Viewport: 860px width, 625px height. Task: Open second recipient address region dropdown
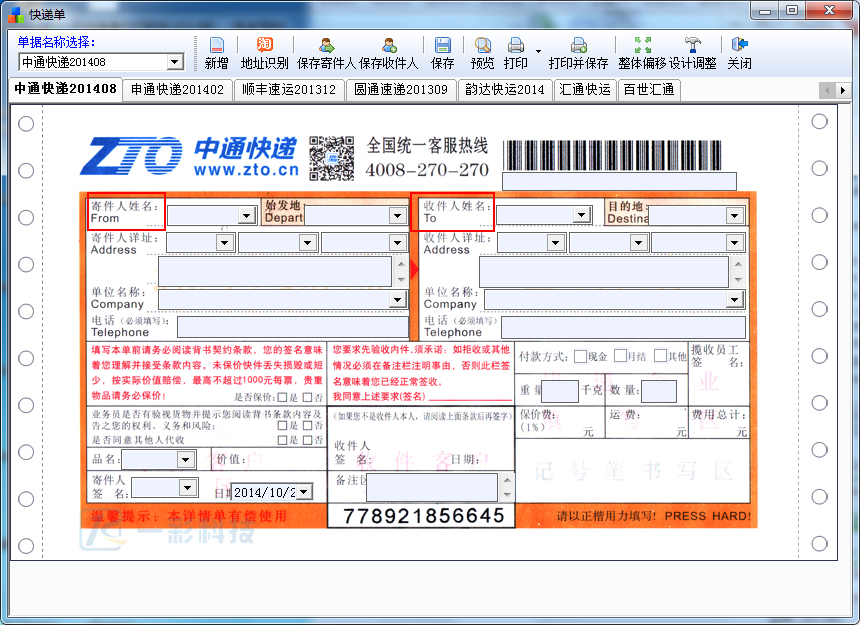[638, 242]
